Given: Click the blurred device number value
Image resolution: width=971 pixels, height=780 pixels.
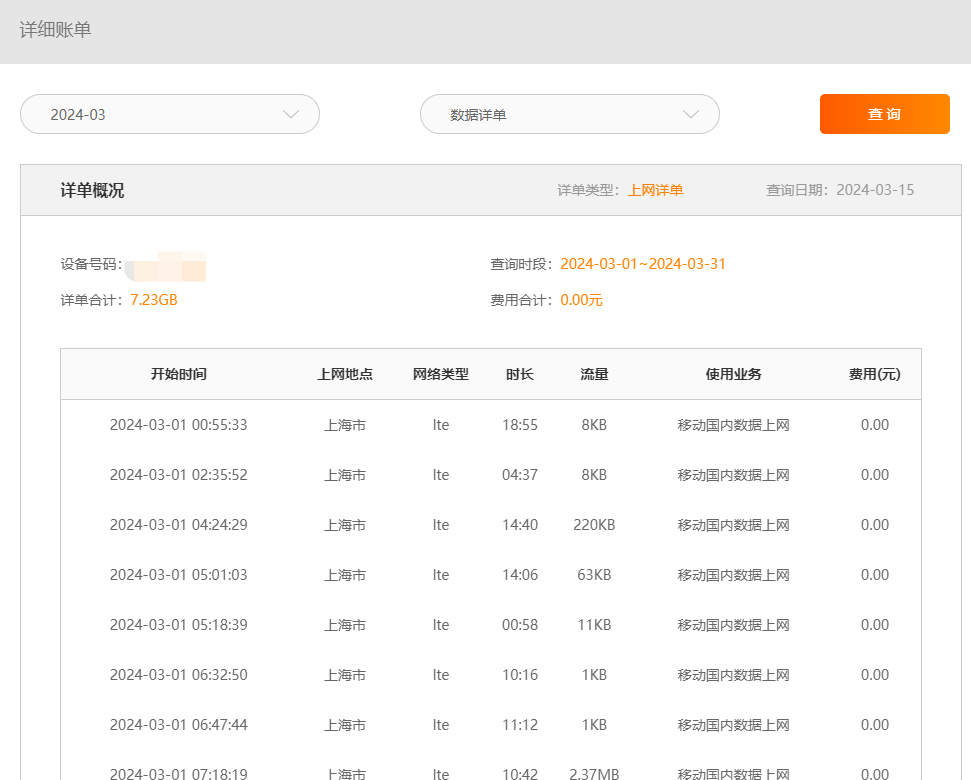Looking at the screenshot, I should tap(165, 266).
